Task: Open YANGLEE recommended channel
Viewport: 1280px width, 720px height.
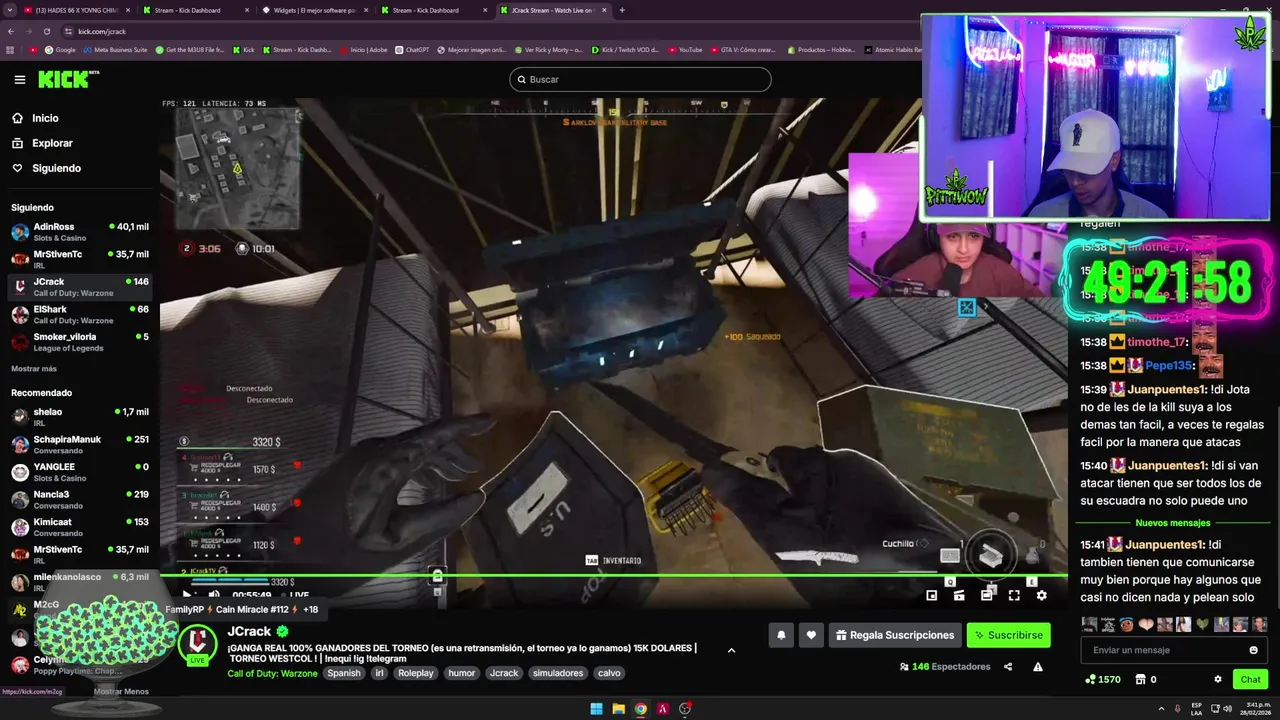Action: click(x=79, y=472)
